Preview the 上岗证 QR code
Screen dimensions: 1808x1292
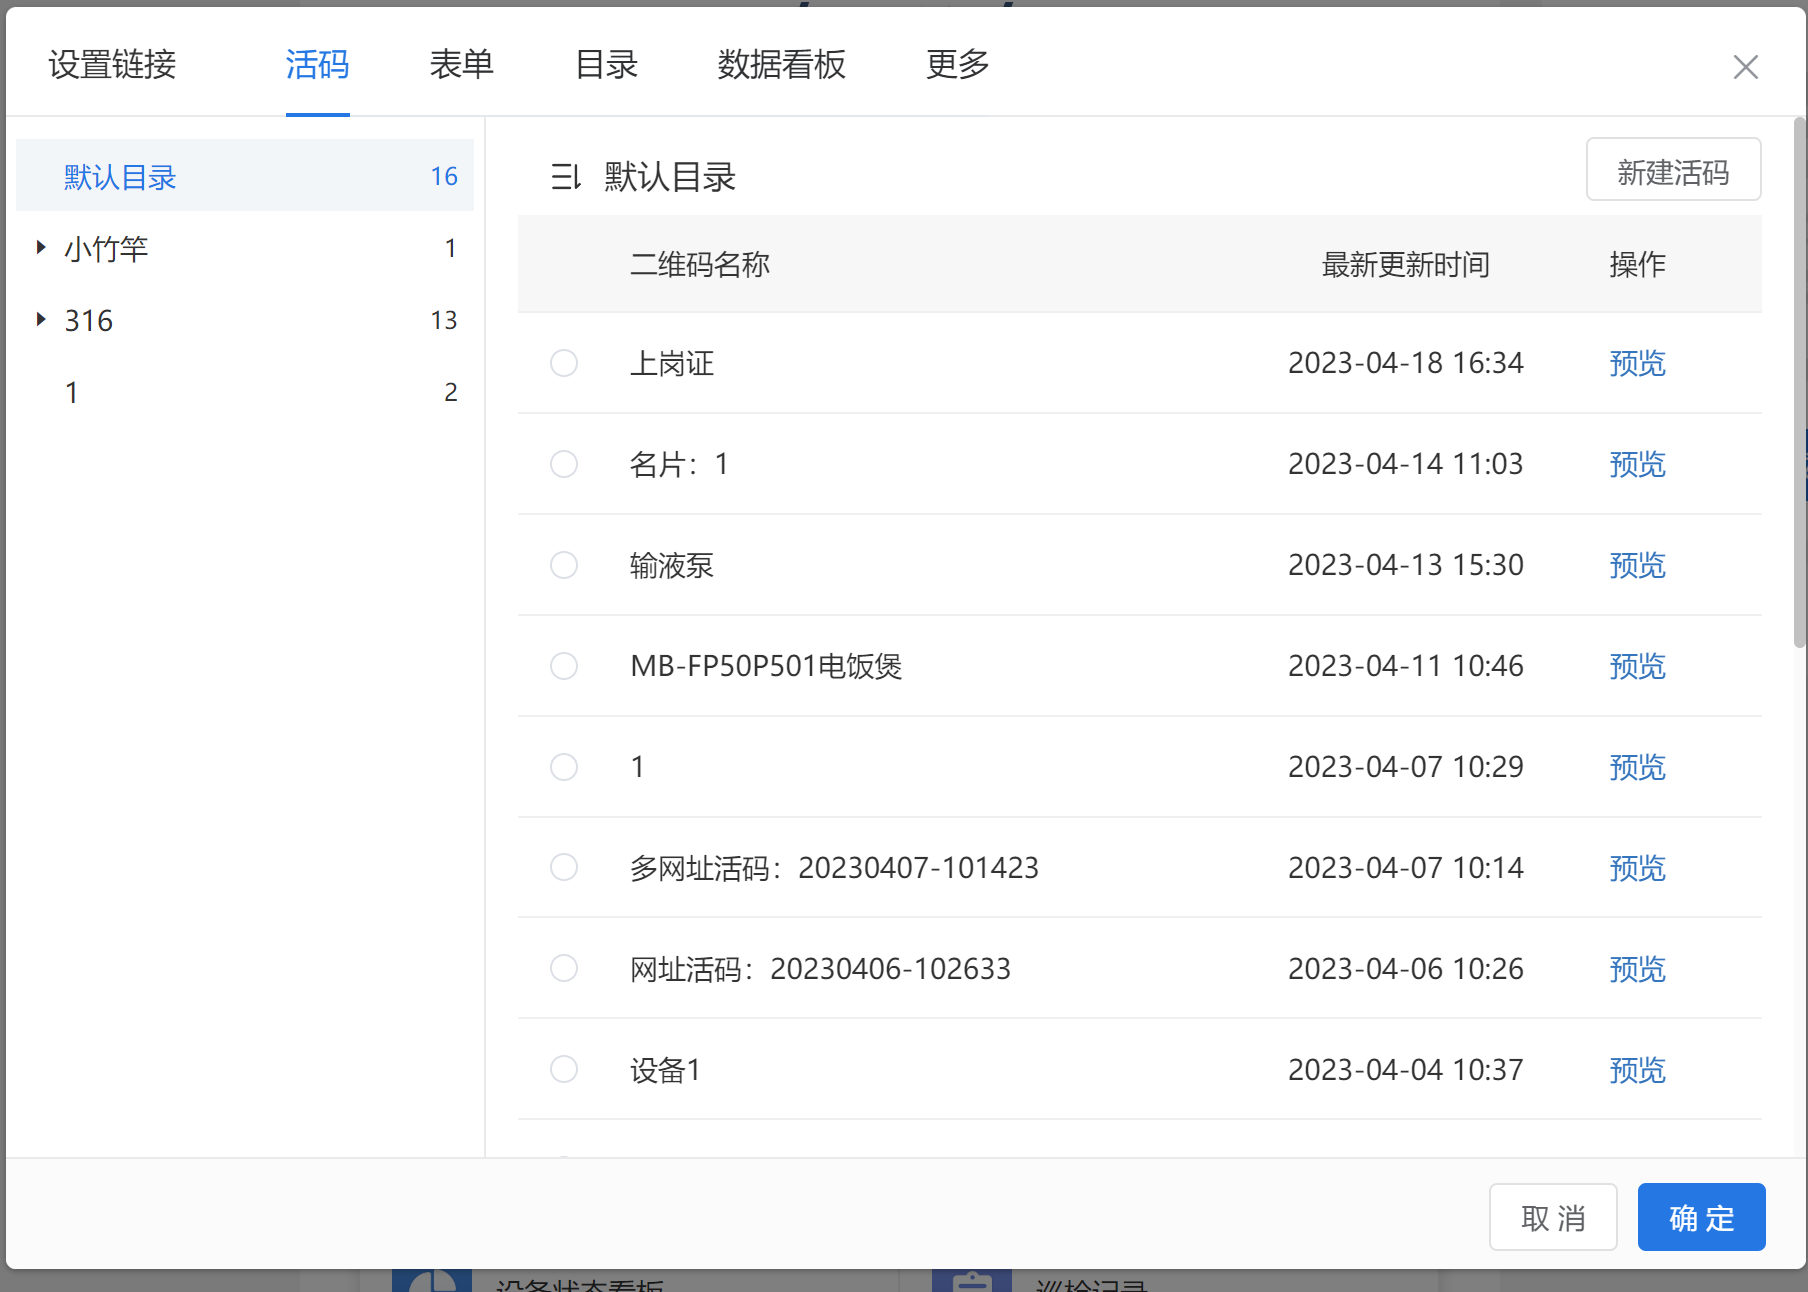tap(1637, 363)
